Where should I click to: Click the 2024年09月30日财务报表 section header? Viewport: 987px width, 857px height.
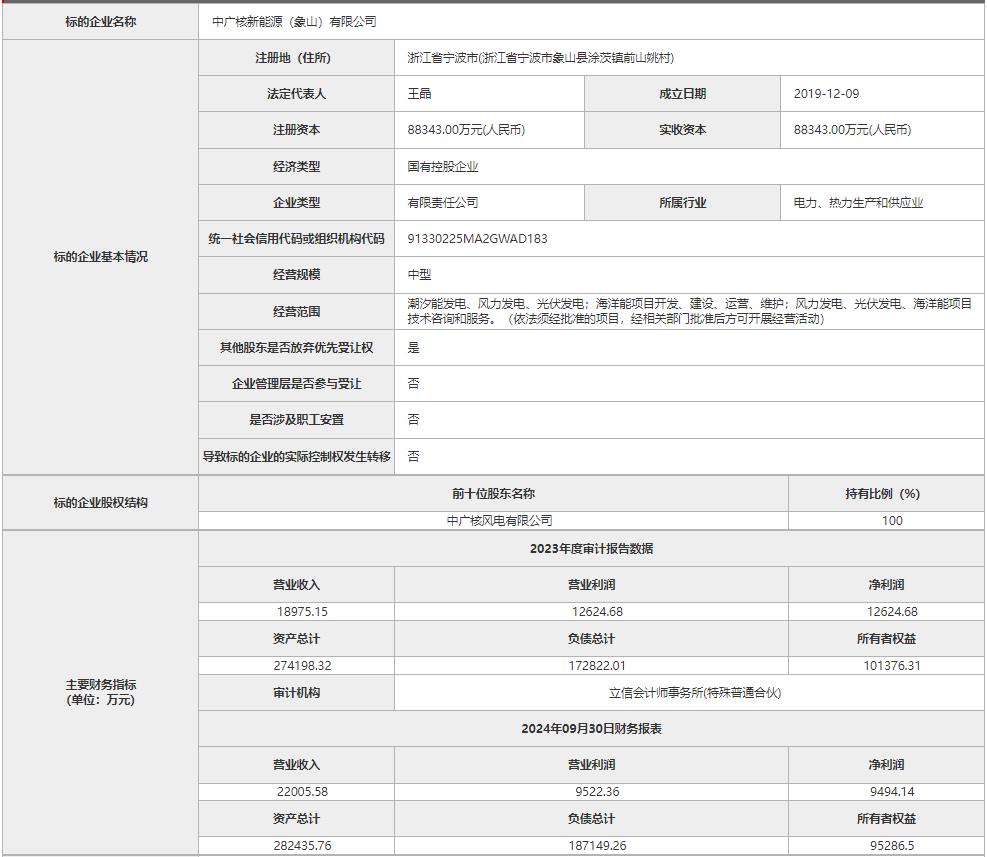pos(591,729)
